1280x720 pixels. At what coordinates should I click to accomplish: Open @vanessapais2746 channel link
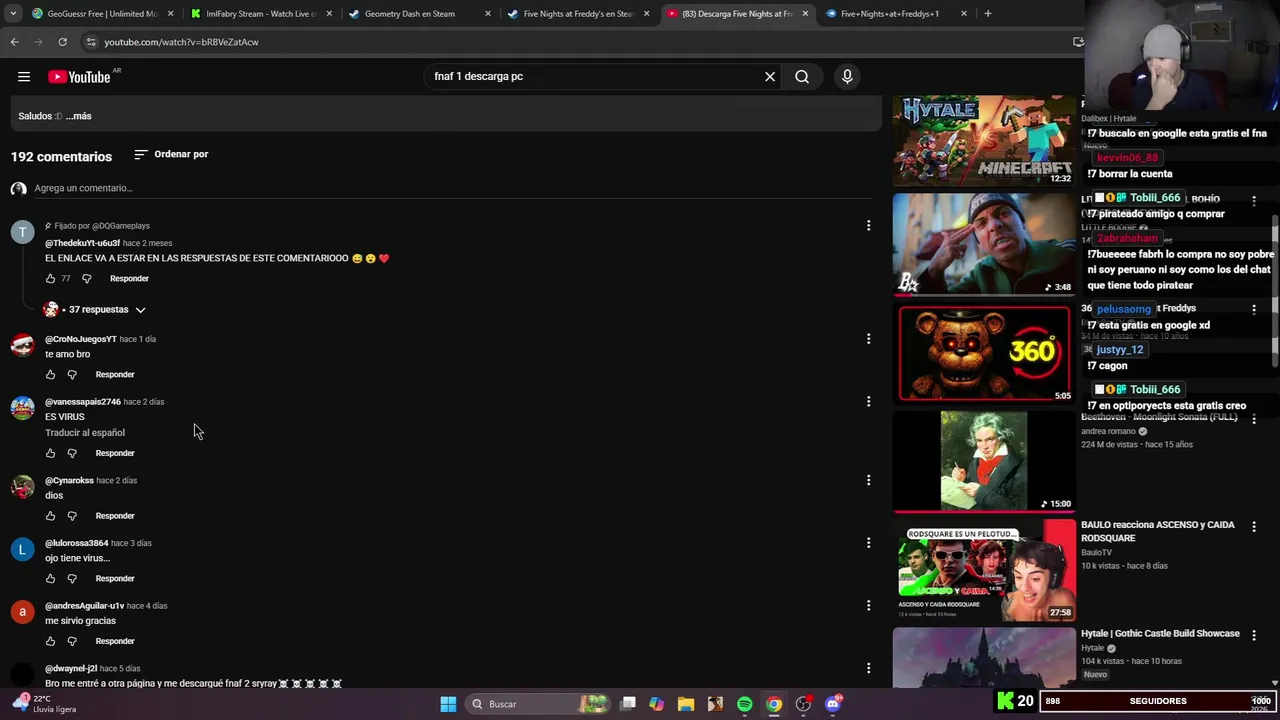click(83, 402)
